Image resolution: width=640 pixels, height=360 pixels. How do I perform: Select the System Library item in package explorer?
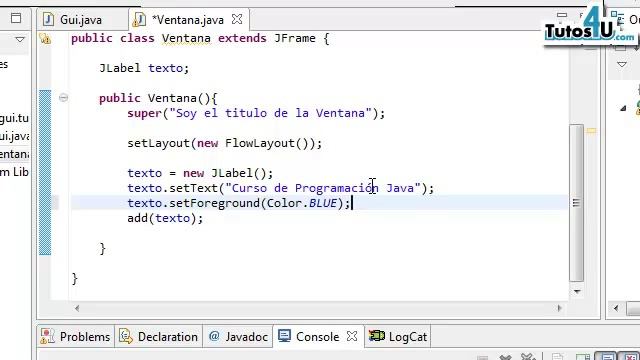[15, 172]
